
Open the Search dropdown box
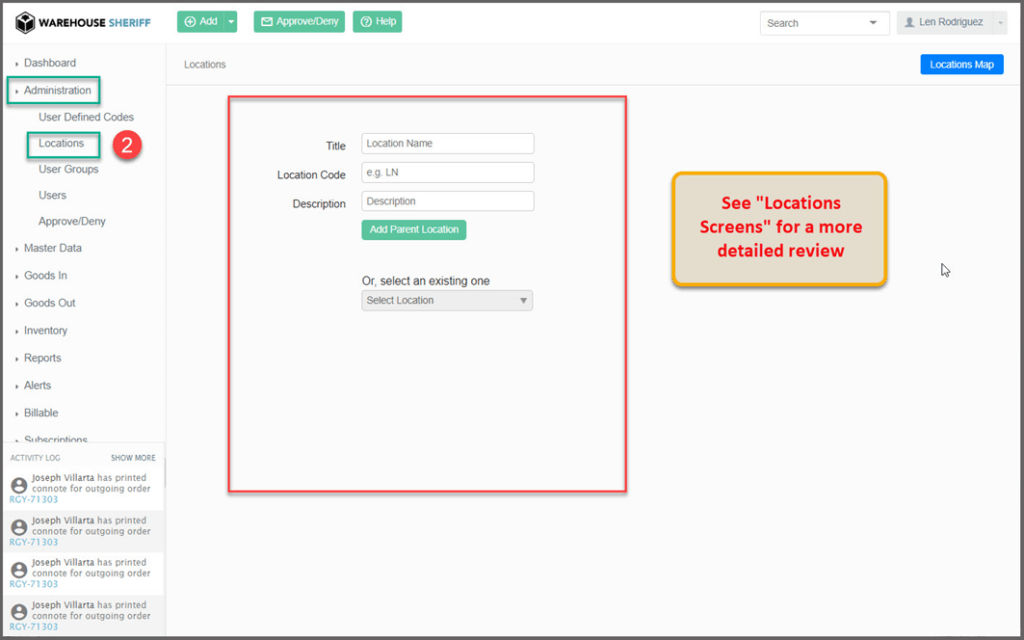click(824, 23)
